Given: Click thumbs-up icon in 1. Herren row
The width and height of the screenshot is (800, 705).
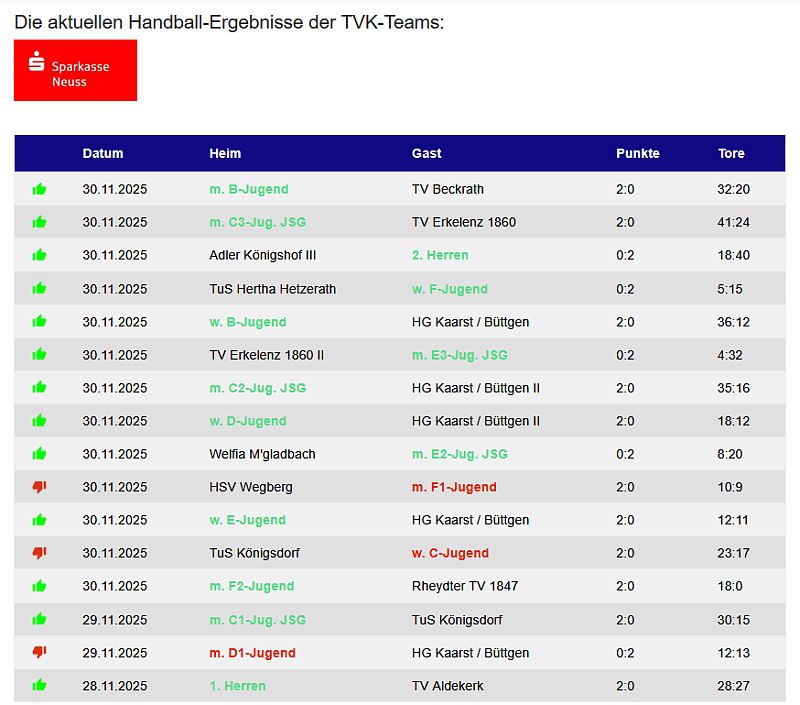Looking at the screenshot, I should click(x=40, y=686).
